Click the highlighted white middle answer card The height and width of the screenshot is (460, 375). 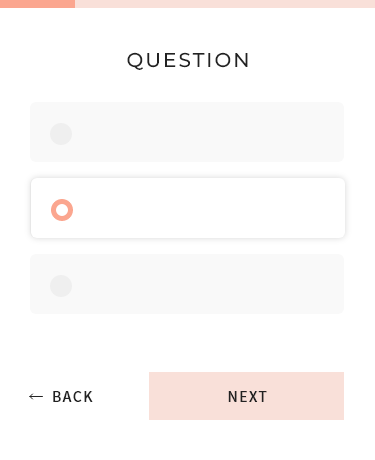pos(188,208)
